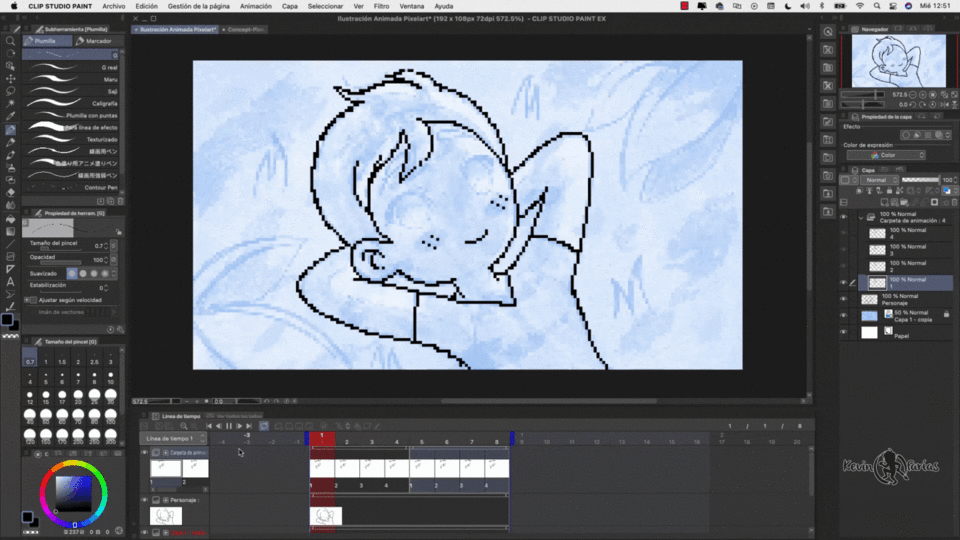
Task: Open the Archivo menu
Action: click(x=113, y=6)
